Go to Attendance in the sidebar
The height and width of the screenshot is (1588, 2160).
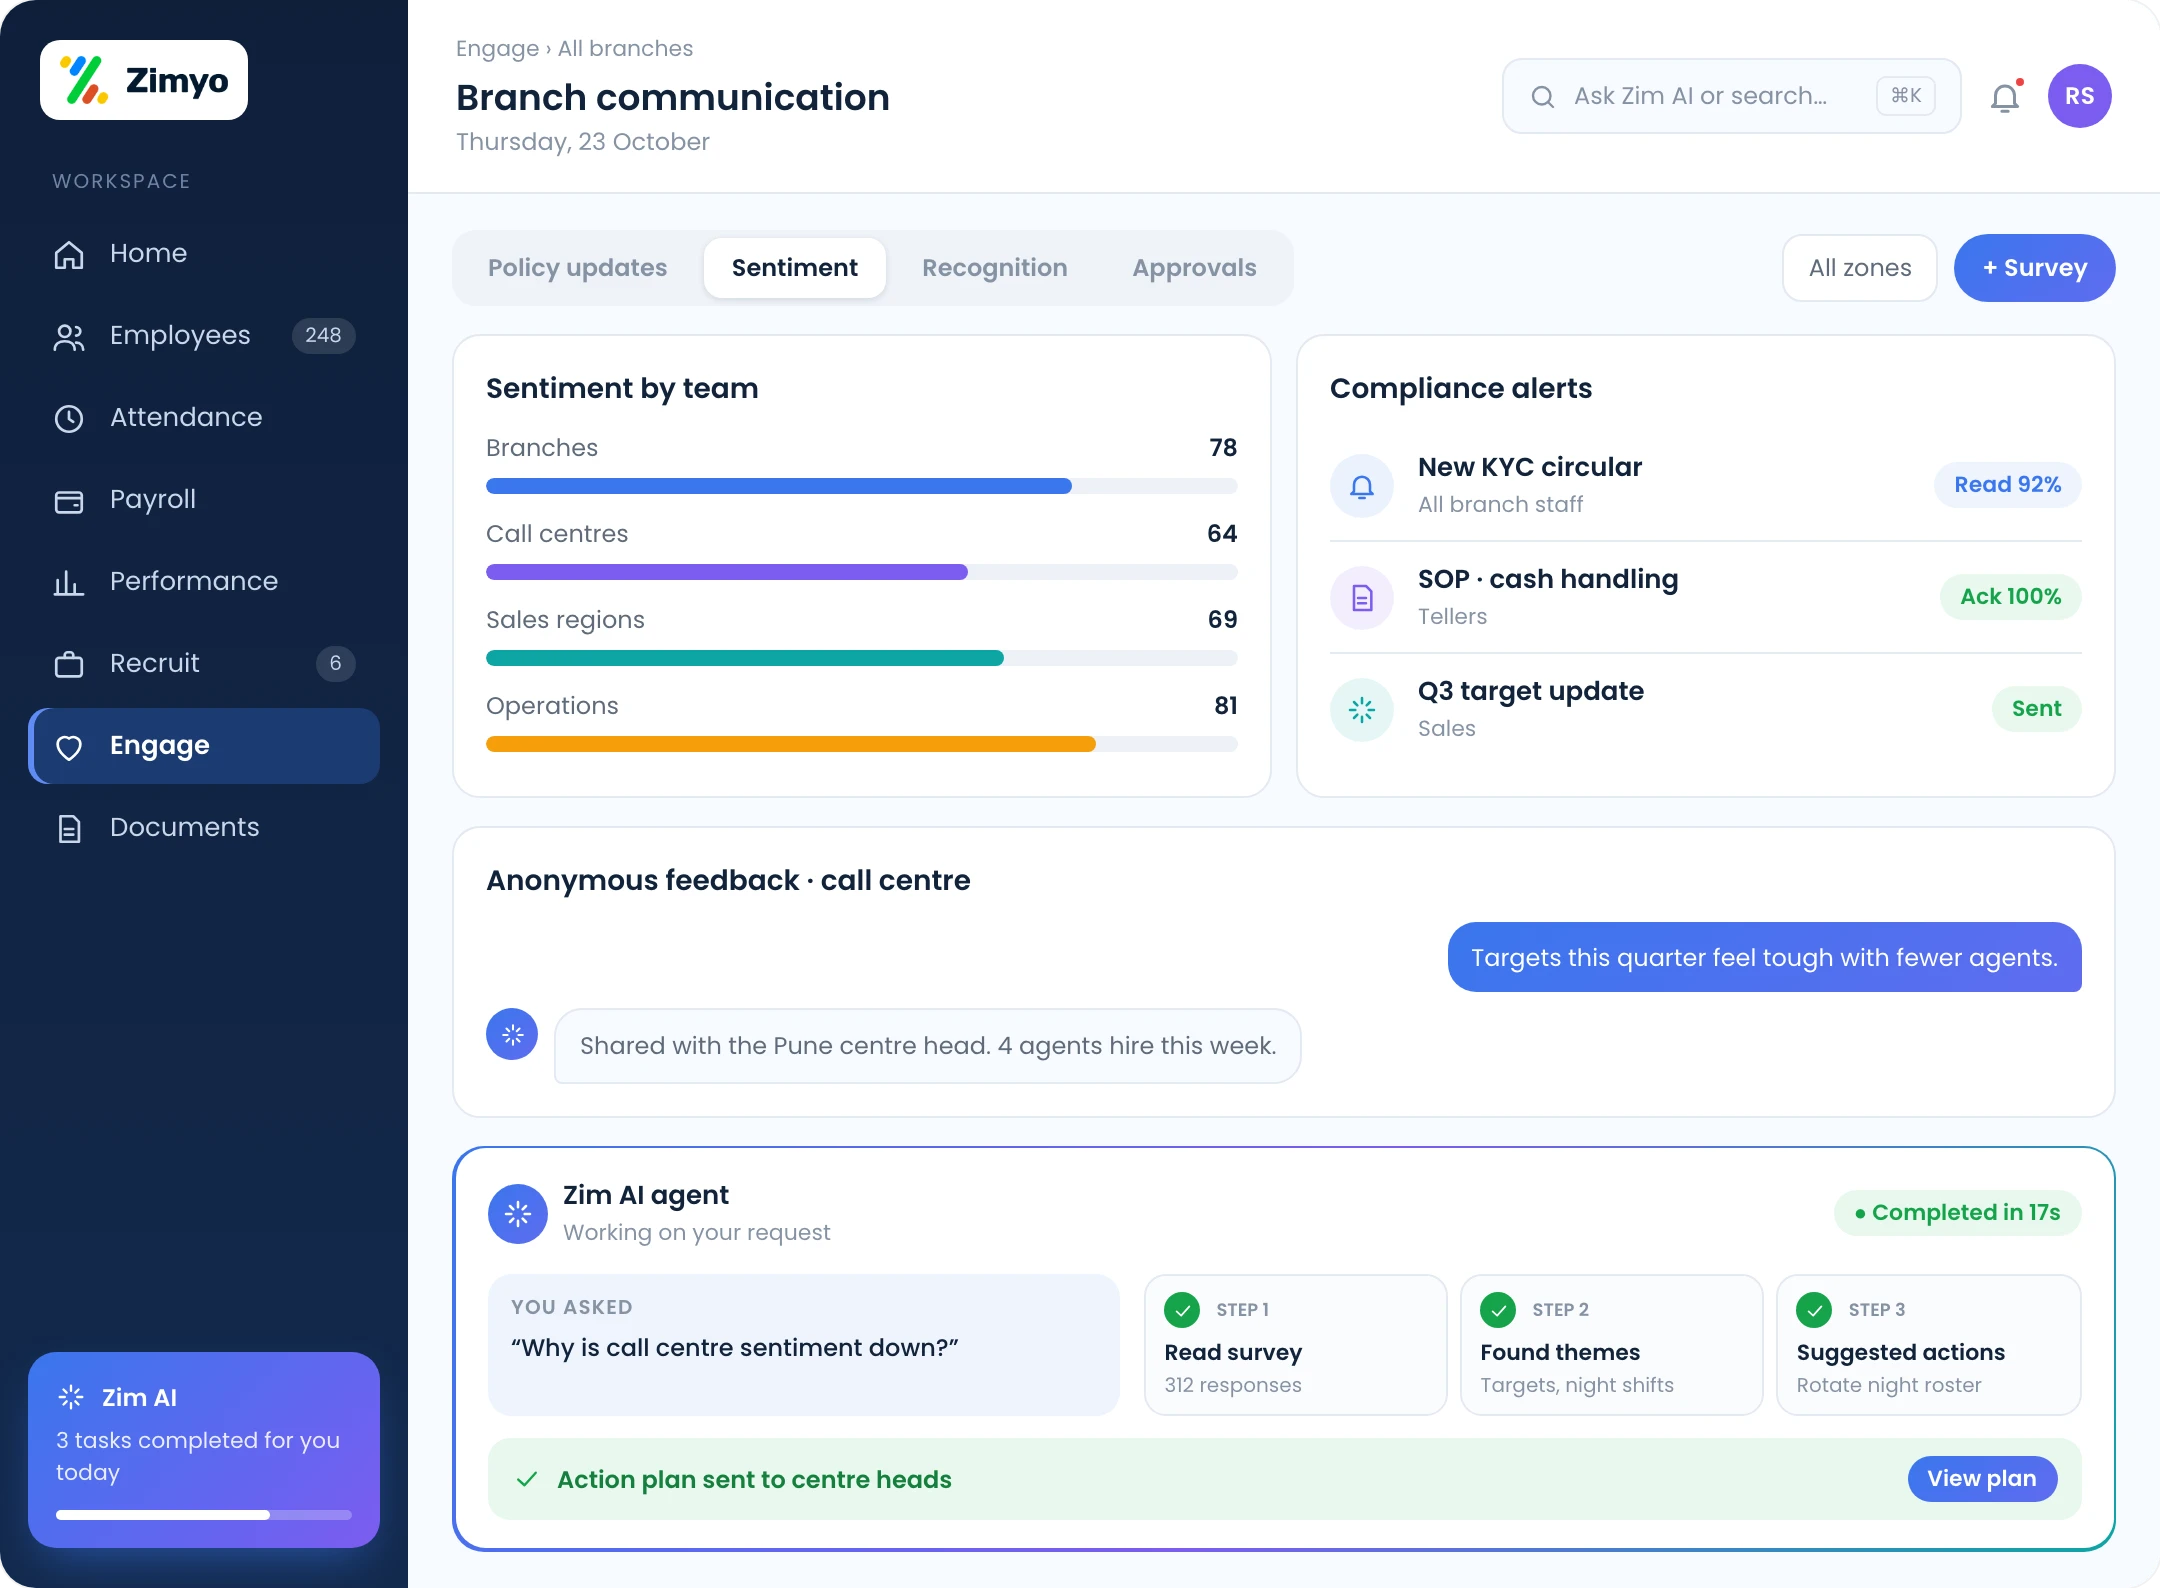[x=204, y=417]
